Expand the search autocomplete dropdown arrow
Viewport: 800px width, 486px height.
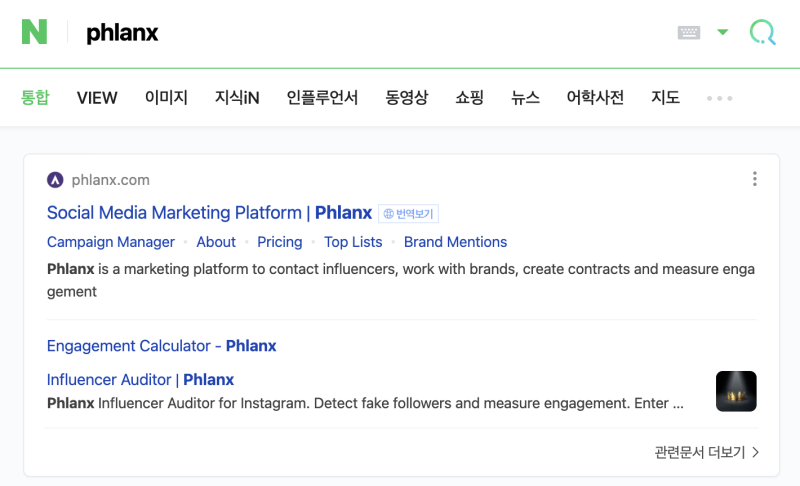tap(722, 32)
